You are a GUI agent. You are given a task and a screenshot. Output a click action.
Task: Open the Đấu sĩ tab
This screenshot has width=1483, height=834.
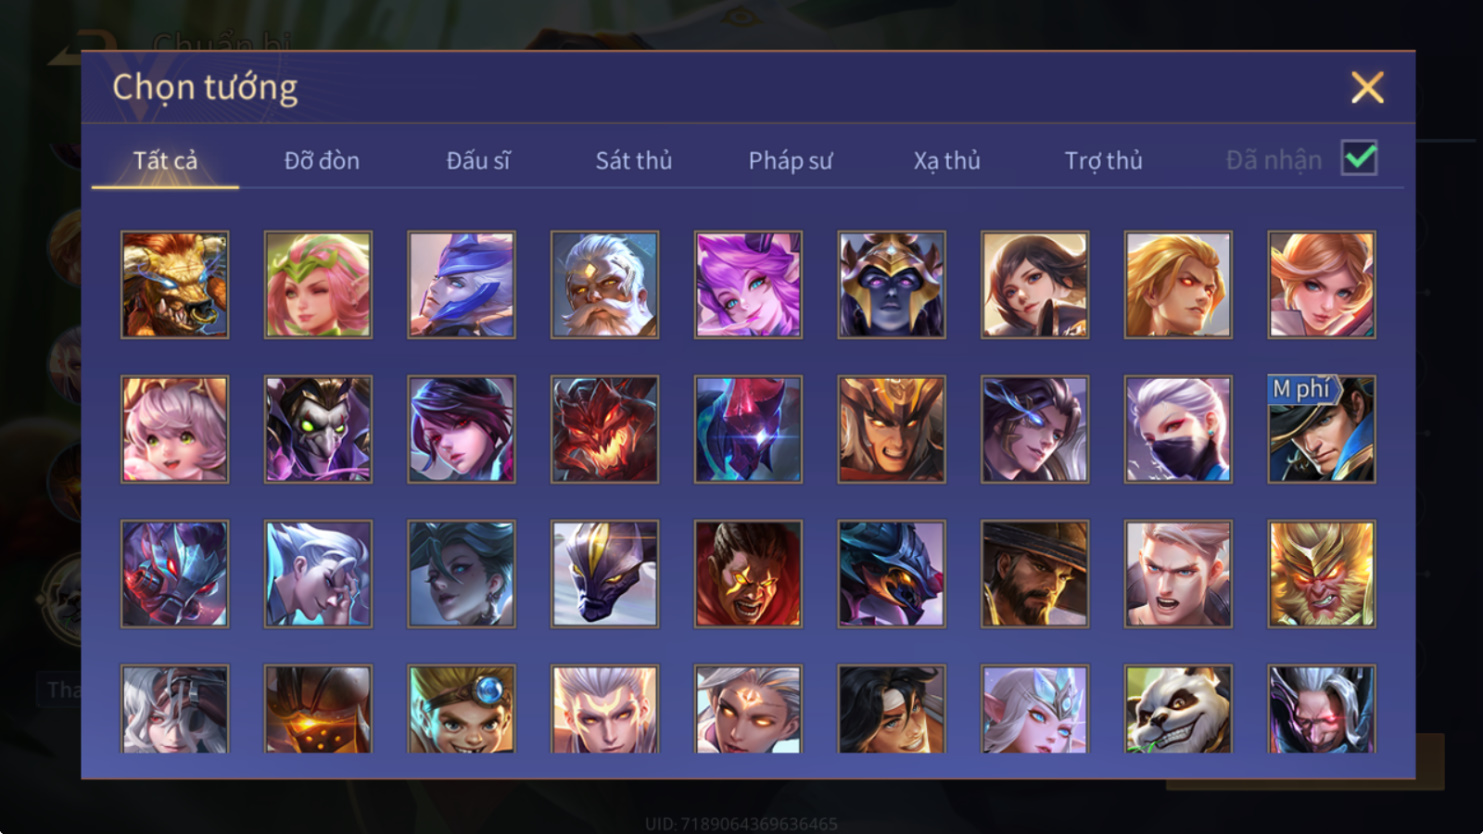pyautogui.click(x=478, y=160)
